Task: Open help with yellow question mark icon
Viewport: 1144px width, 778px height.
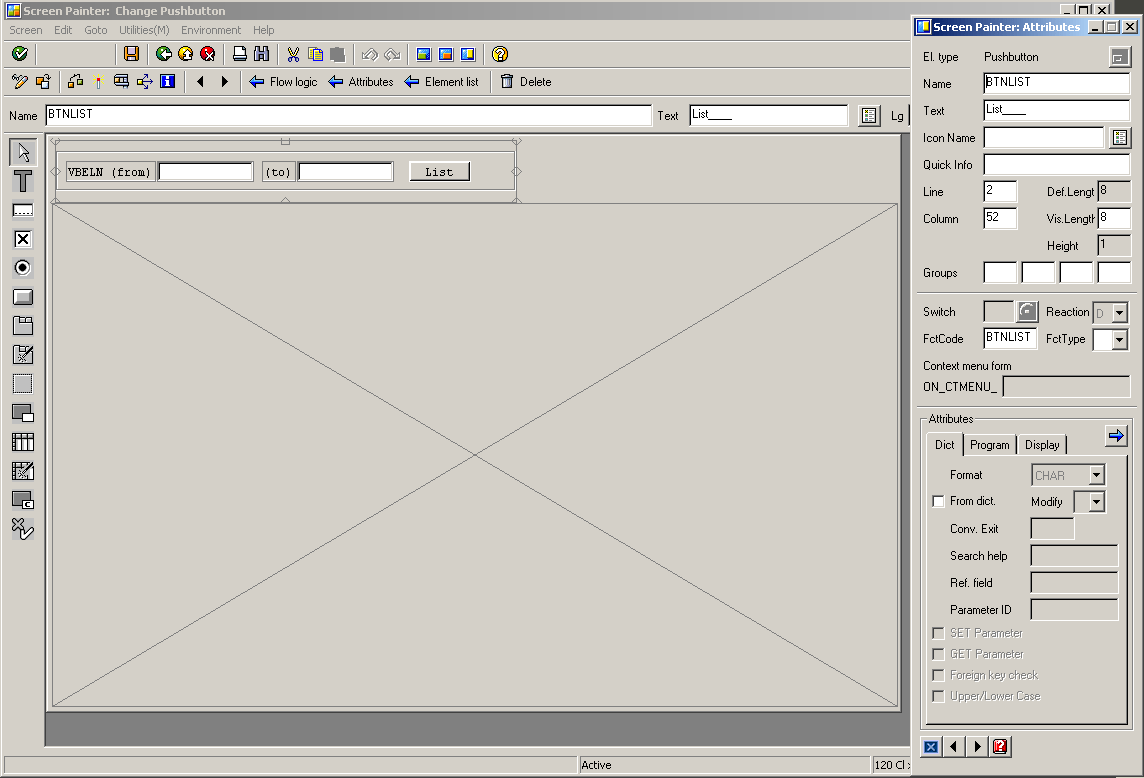Action: (x=500, y=54)
